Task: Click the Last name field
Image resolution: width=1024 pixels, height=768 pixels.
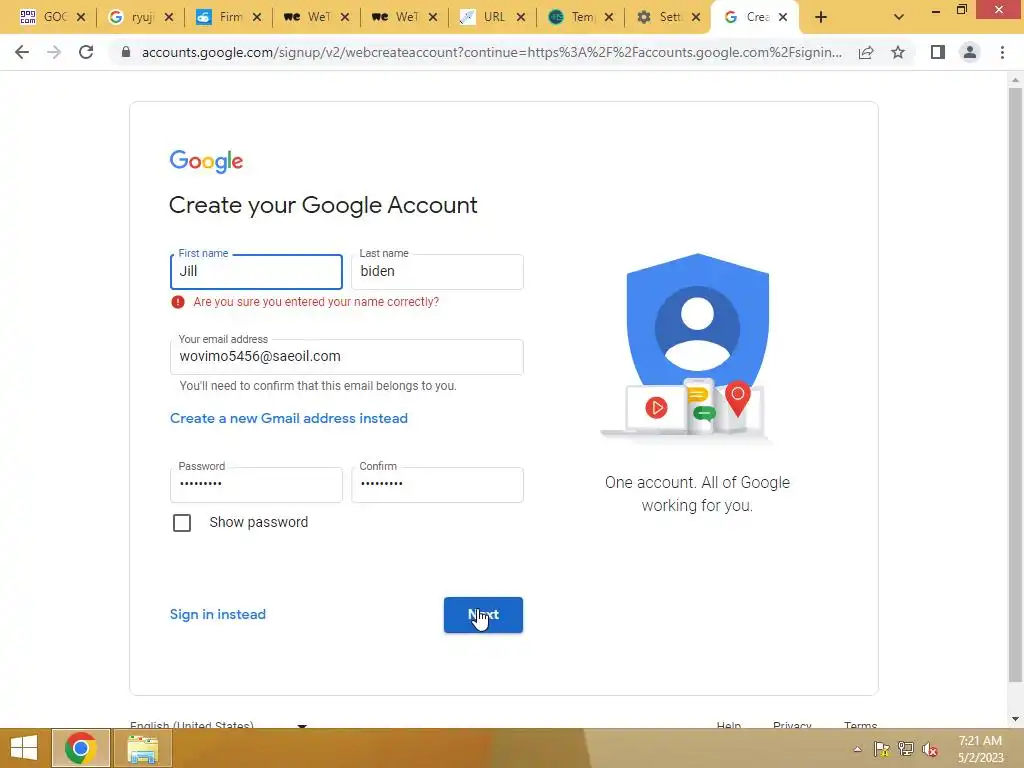Action: pyautogui.click(x=437, y=272)
